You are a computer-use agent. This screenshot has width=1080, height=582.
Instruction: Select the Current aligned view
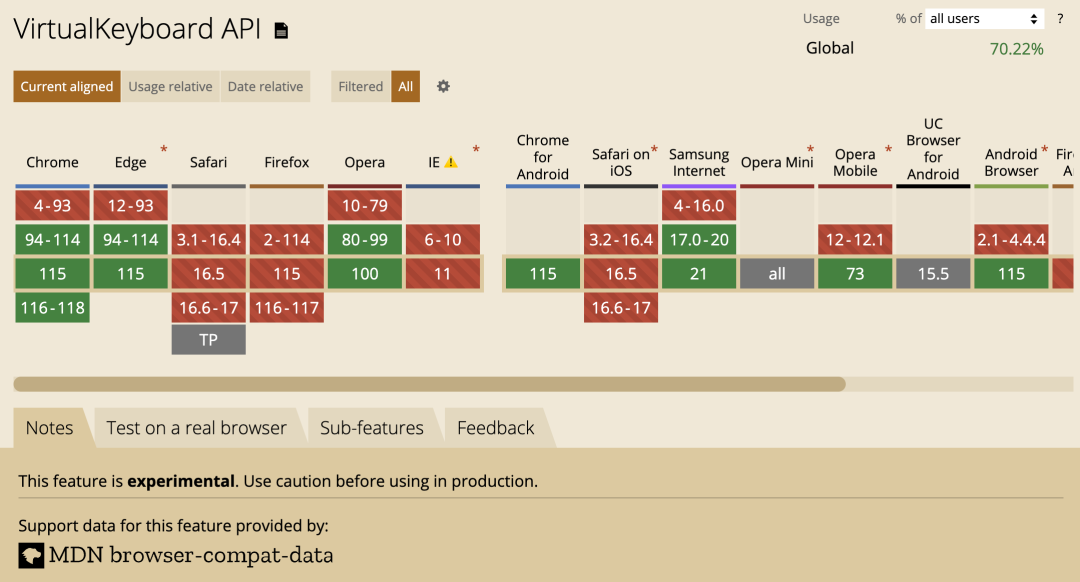(x=67, y=86)
